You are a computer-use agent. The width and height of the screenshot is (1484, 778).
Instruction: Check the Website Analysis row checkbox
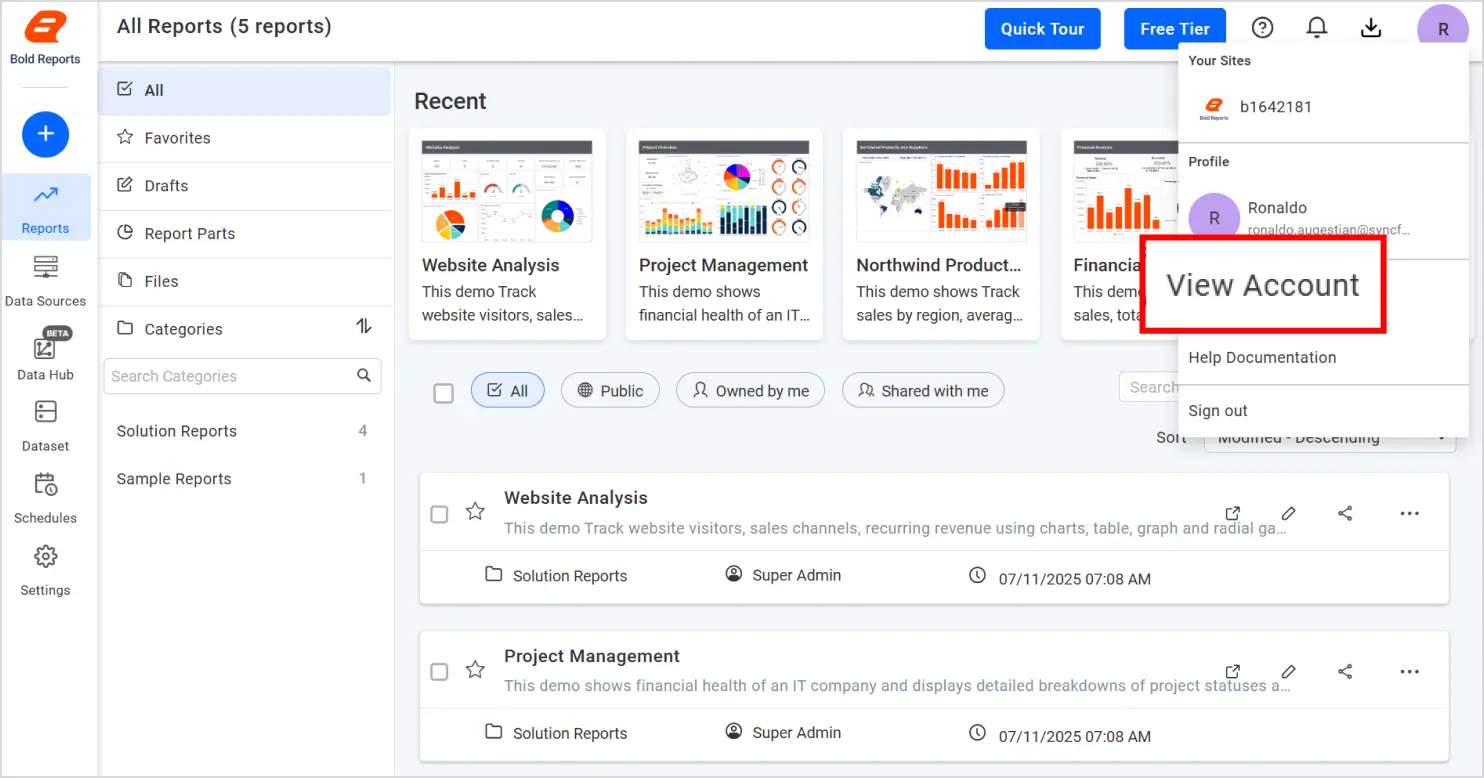439,514
